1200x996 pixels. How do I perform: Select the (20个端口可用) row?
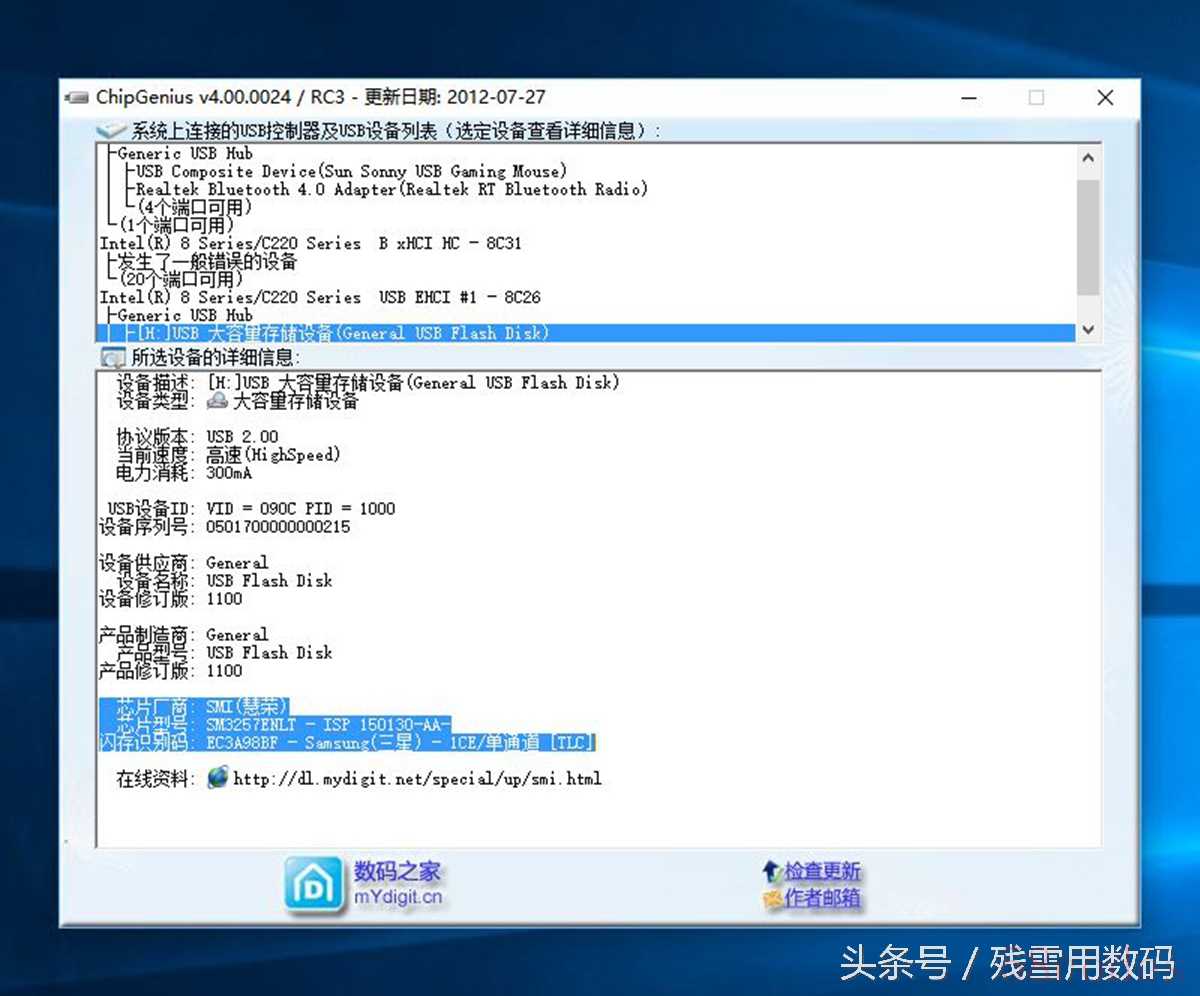pyautogui.click(x=180, y=279)
